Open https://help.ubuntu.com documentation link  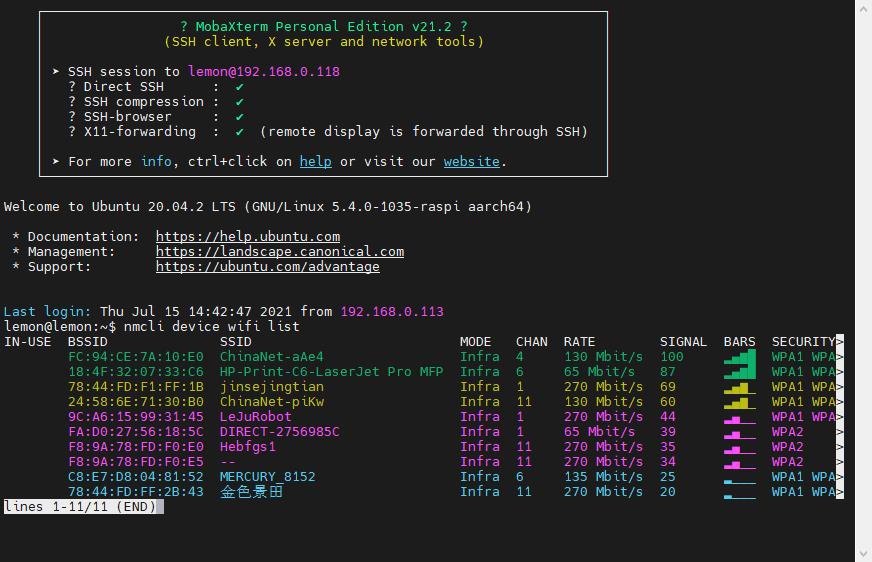(x=247, y=236)
